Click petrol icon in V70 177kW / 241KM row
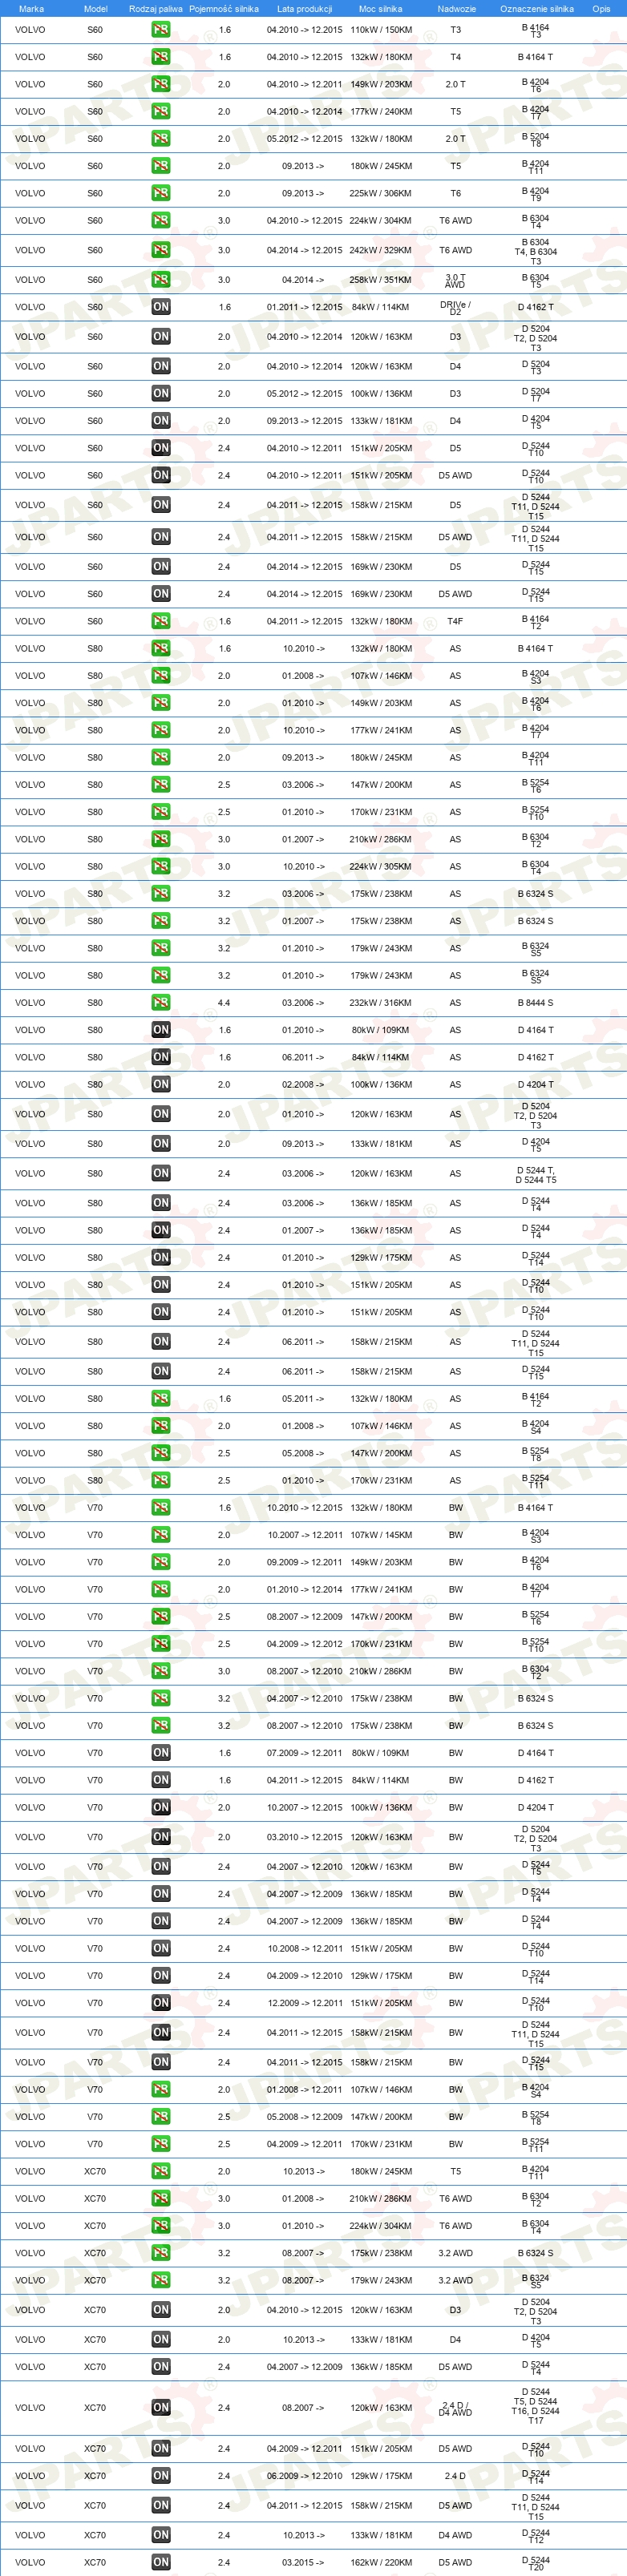This screenshot has height=2576, width=627. (160, 1589)
